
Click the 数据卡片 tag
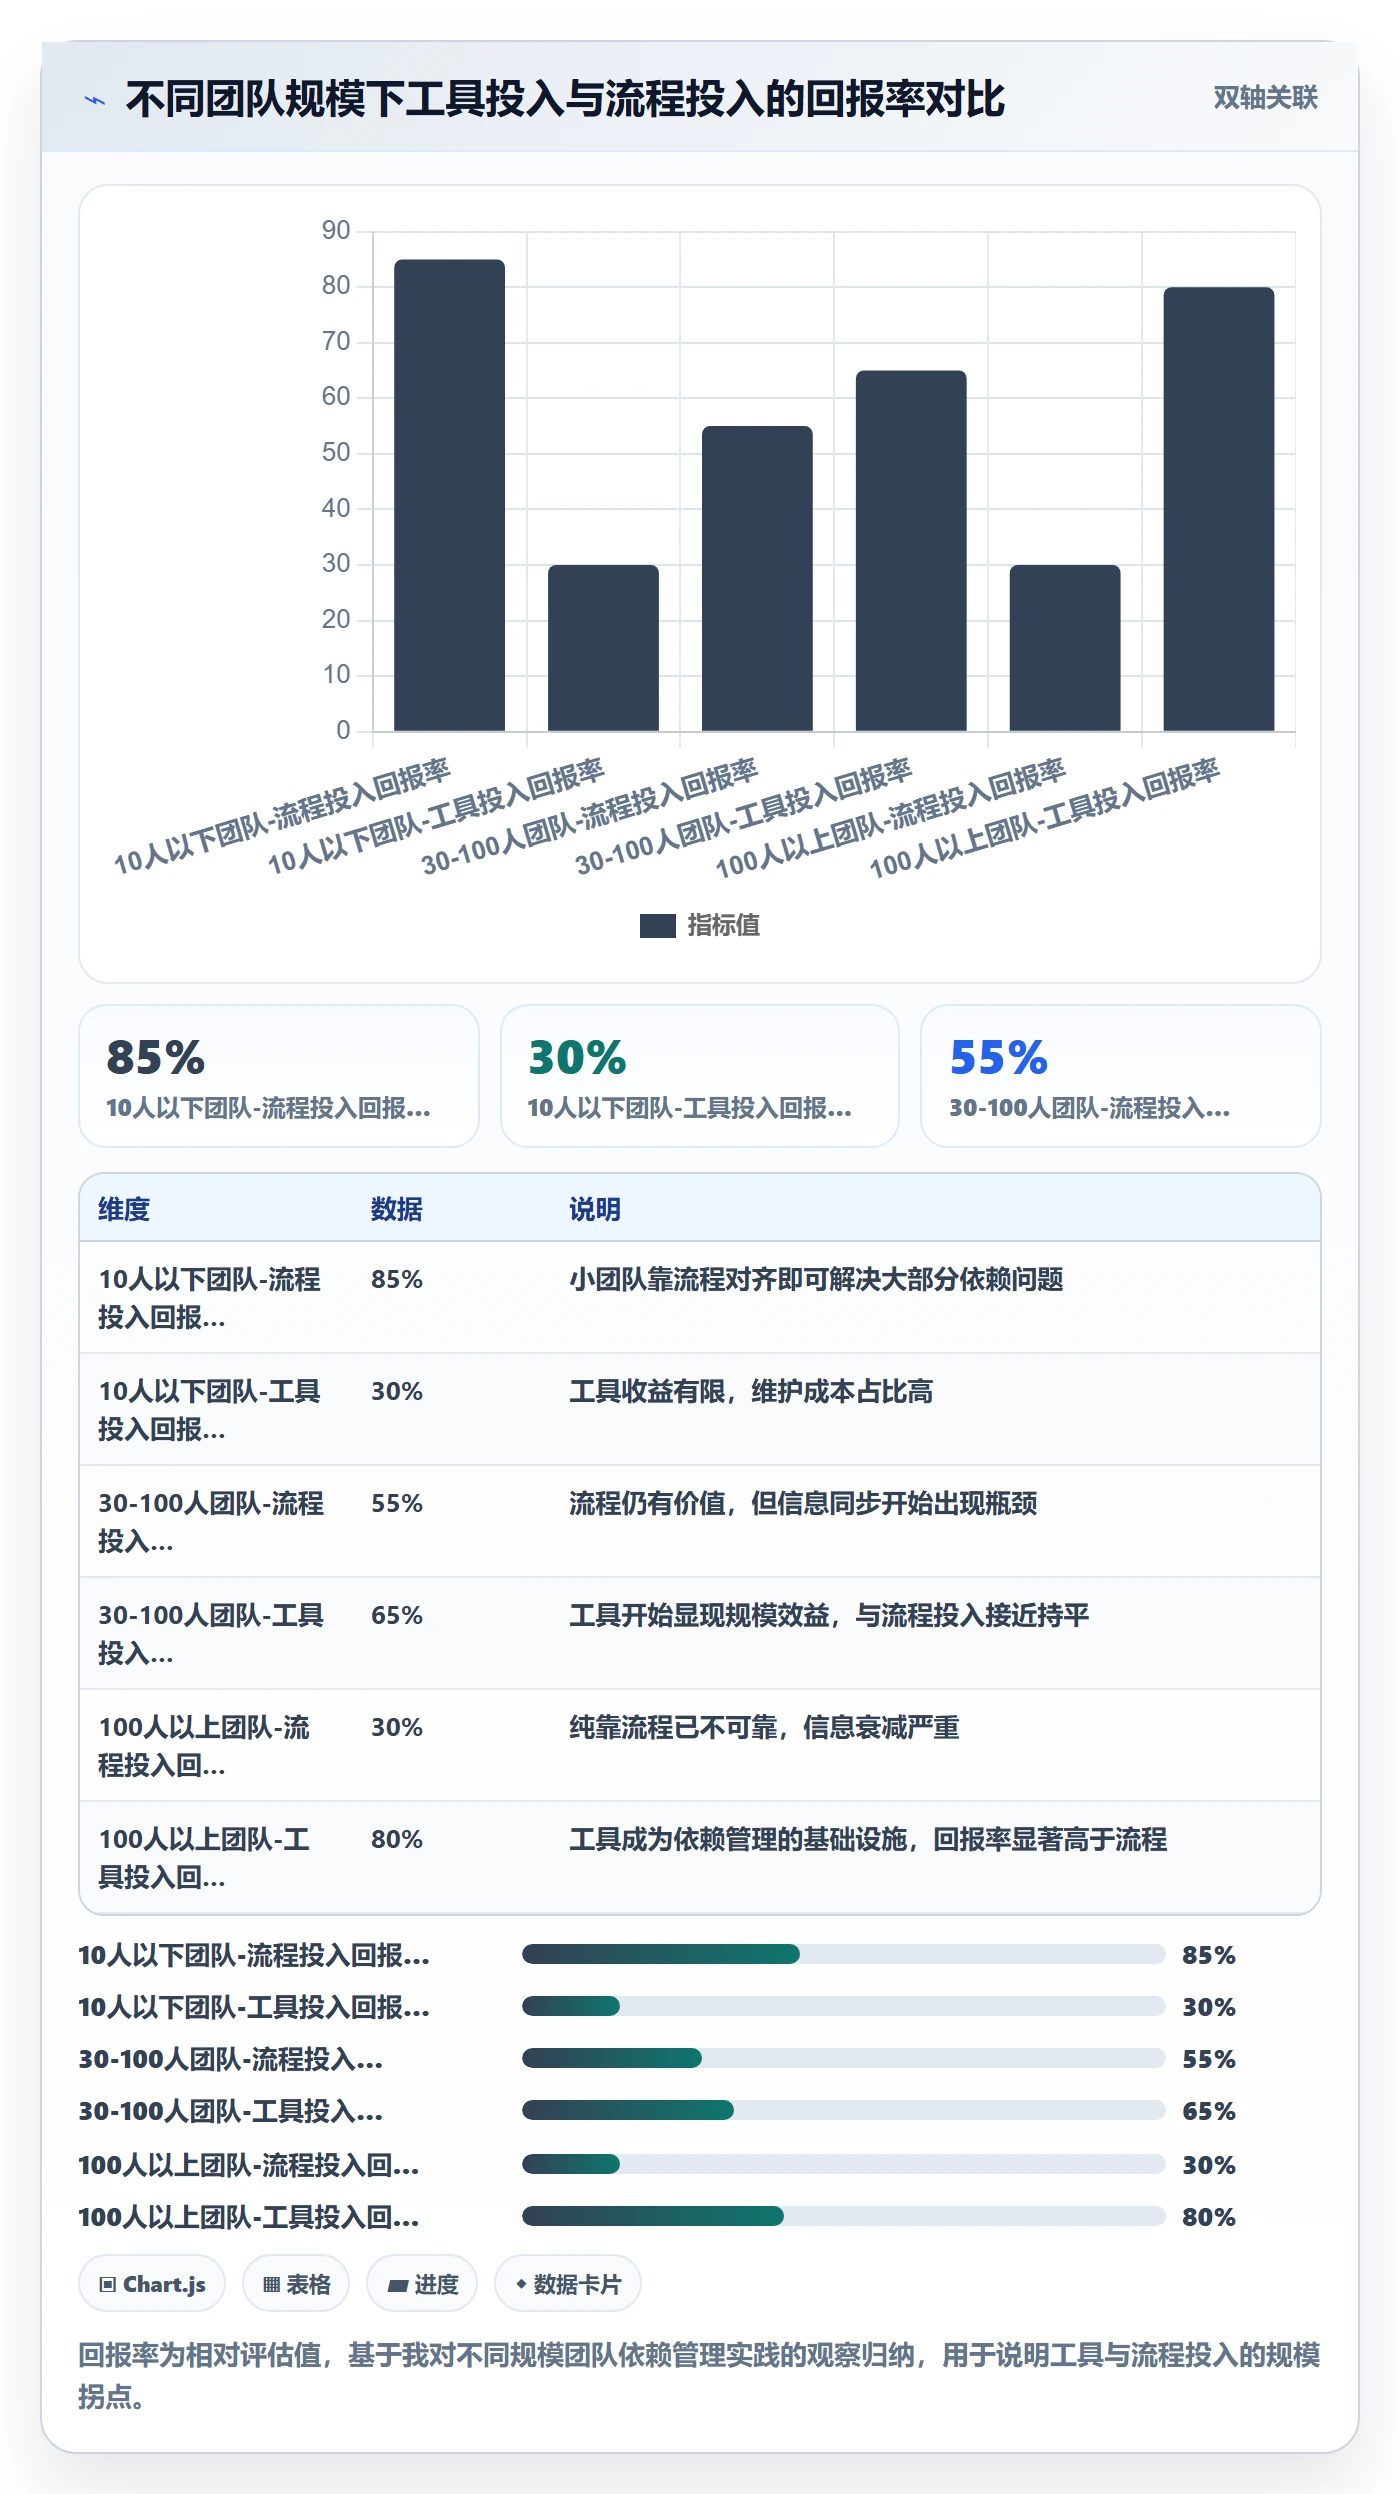click(x=568, y=2284)
